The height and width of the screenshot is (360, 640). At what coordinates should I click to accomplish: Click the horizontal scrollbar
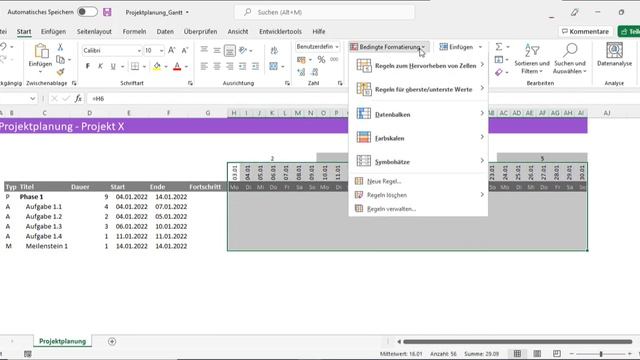click(517, 342)
